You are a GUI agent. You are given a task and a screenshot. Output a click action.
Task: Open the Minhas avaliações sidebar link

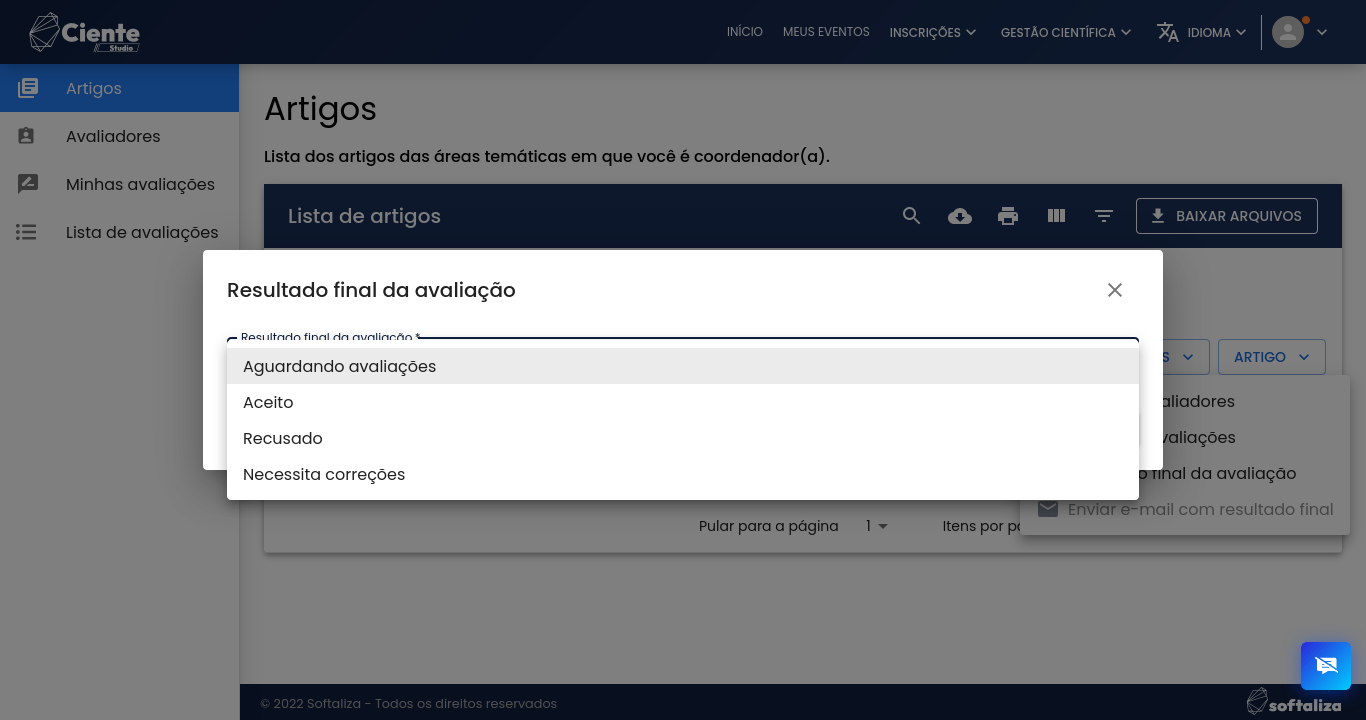click(x=140, y=184)
